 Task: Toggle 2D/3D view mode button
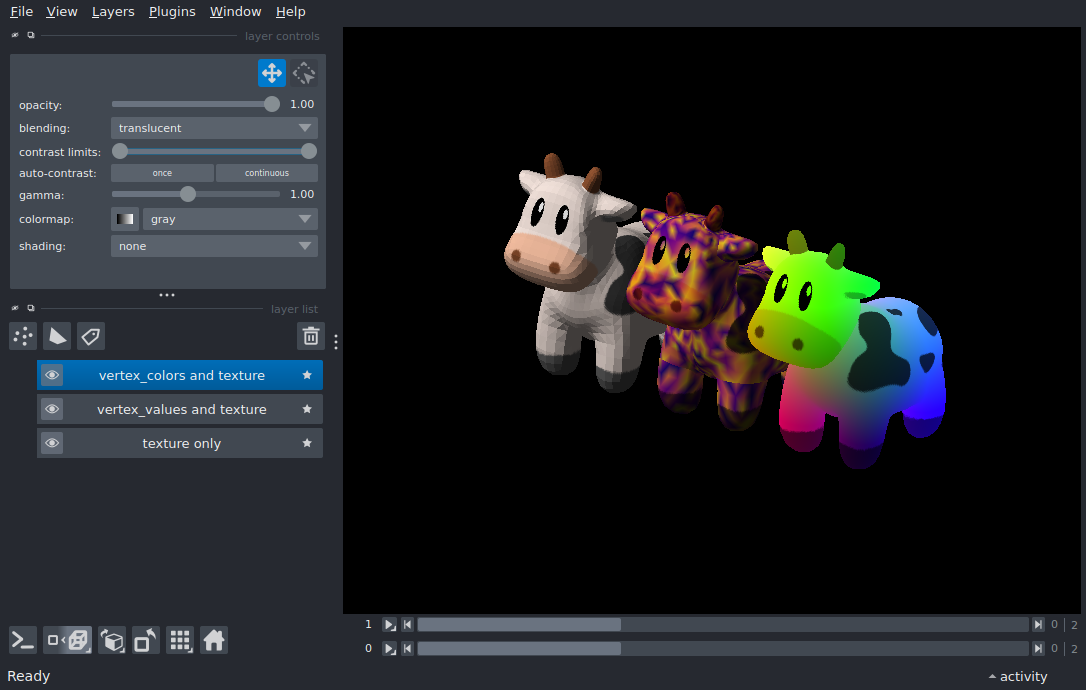(68, 640)
